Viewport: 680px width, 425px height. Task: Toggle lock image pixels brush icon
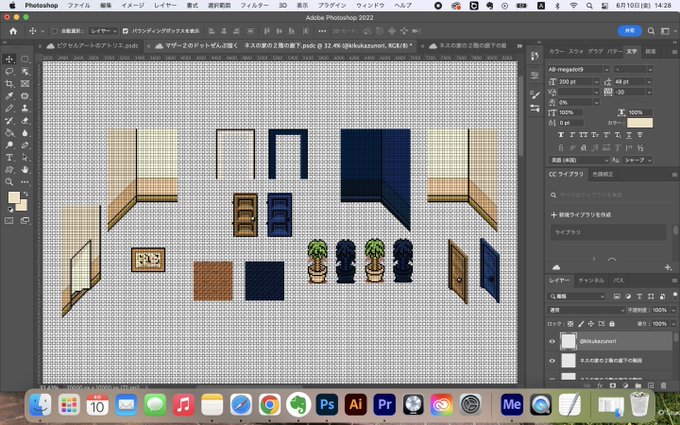[x=581, y=324]
